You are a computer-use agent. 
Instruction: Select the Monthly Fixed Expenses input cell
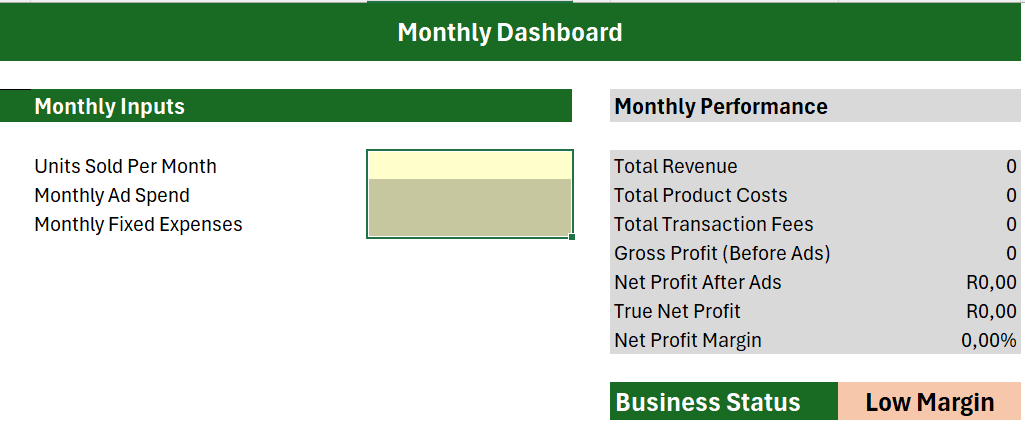click(469, 223)
